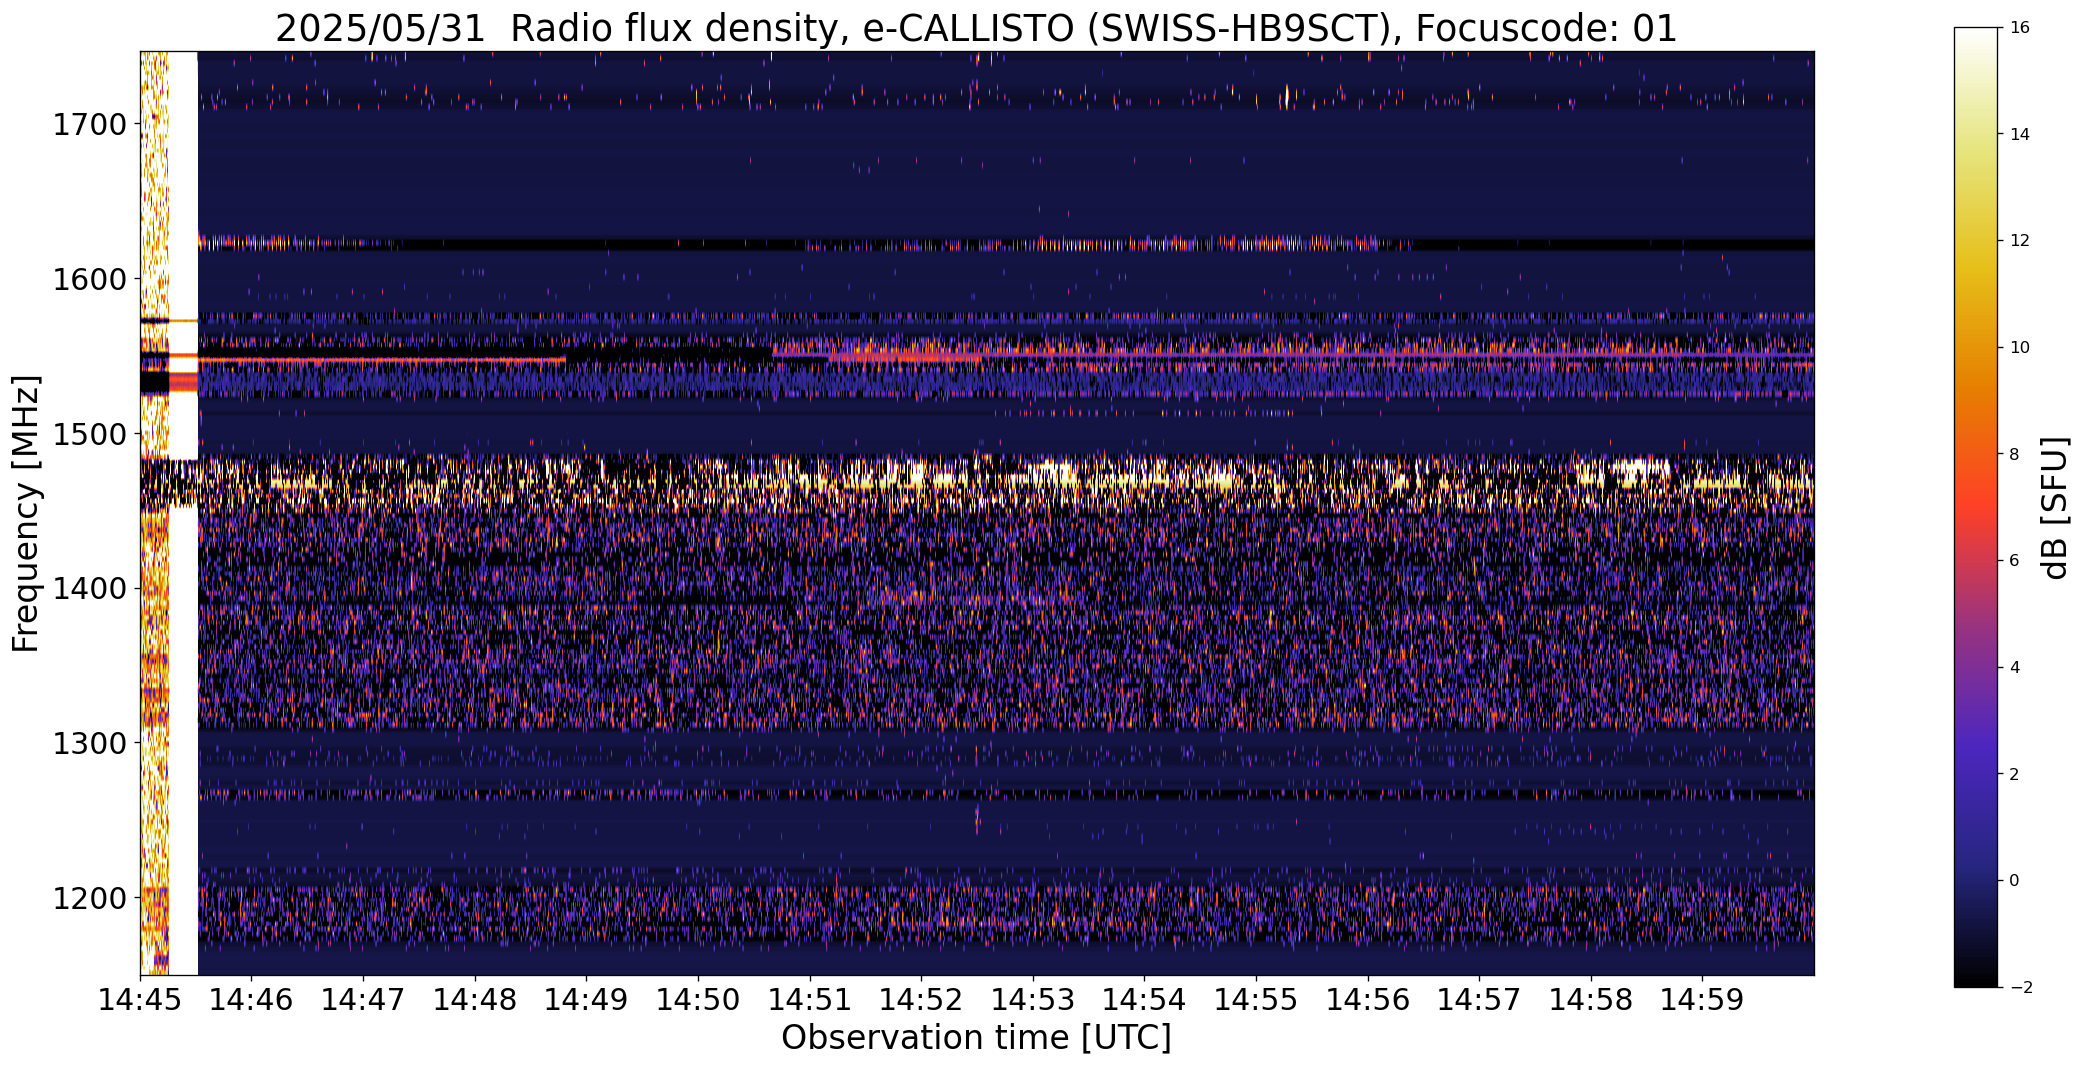2085x1067 pixels.
Task: Click the 14:46 time tick label
Action: click(252, 999)
